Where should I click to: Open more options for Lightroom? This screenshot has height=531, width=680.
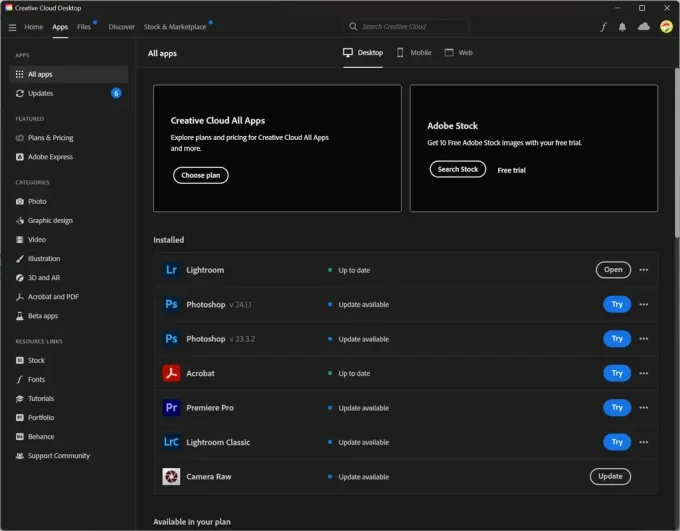pos(643,270)
